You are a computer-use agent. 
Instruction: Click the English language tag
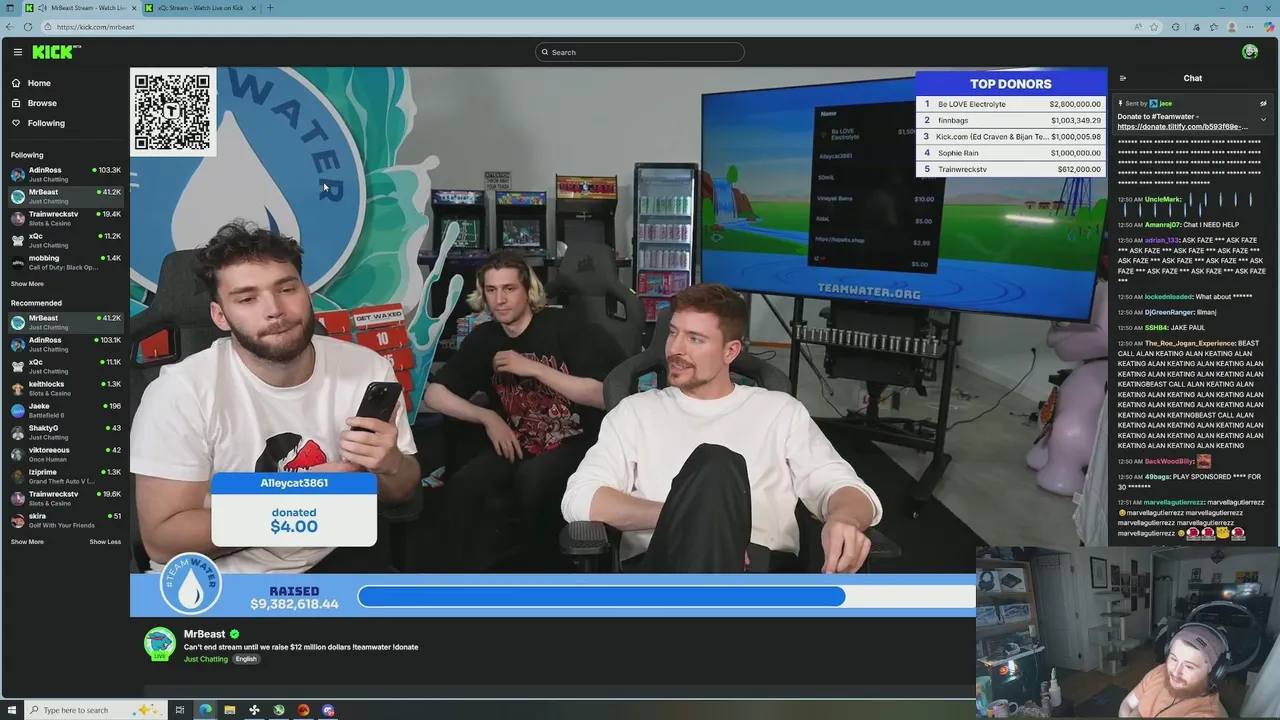click(x=246, y=659)
